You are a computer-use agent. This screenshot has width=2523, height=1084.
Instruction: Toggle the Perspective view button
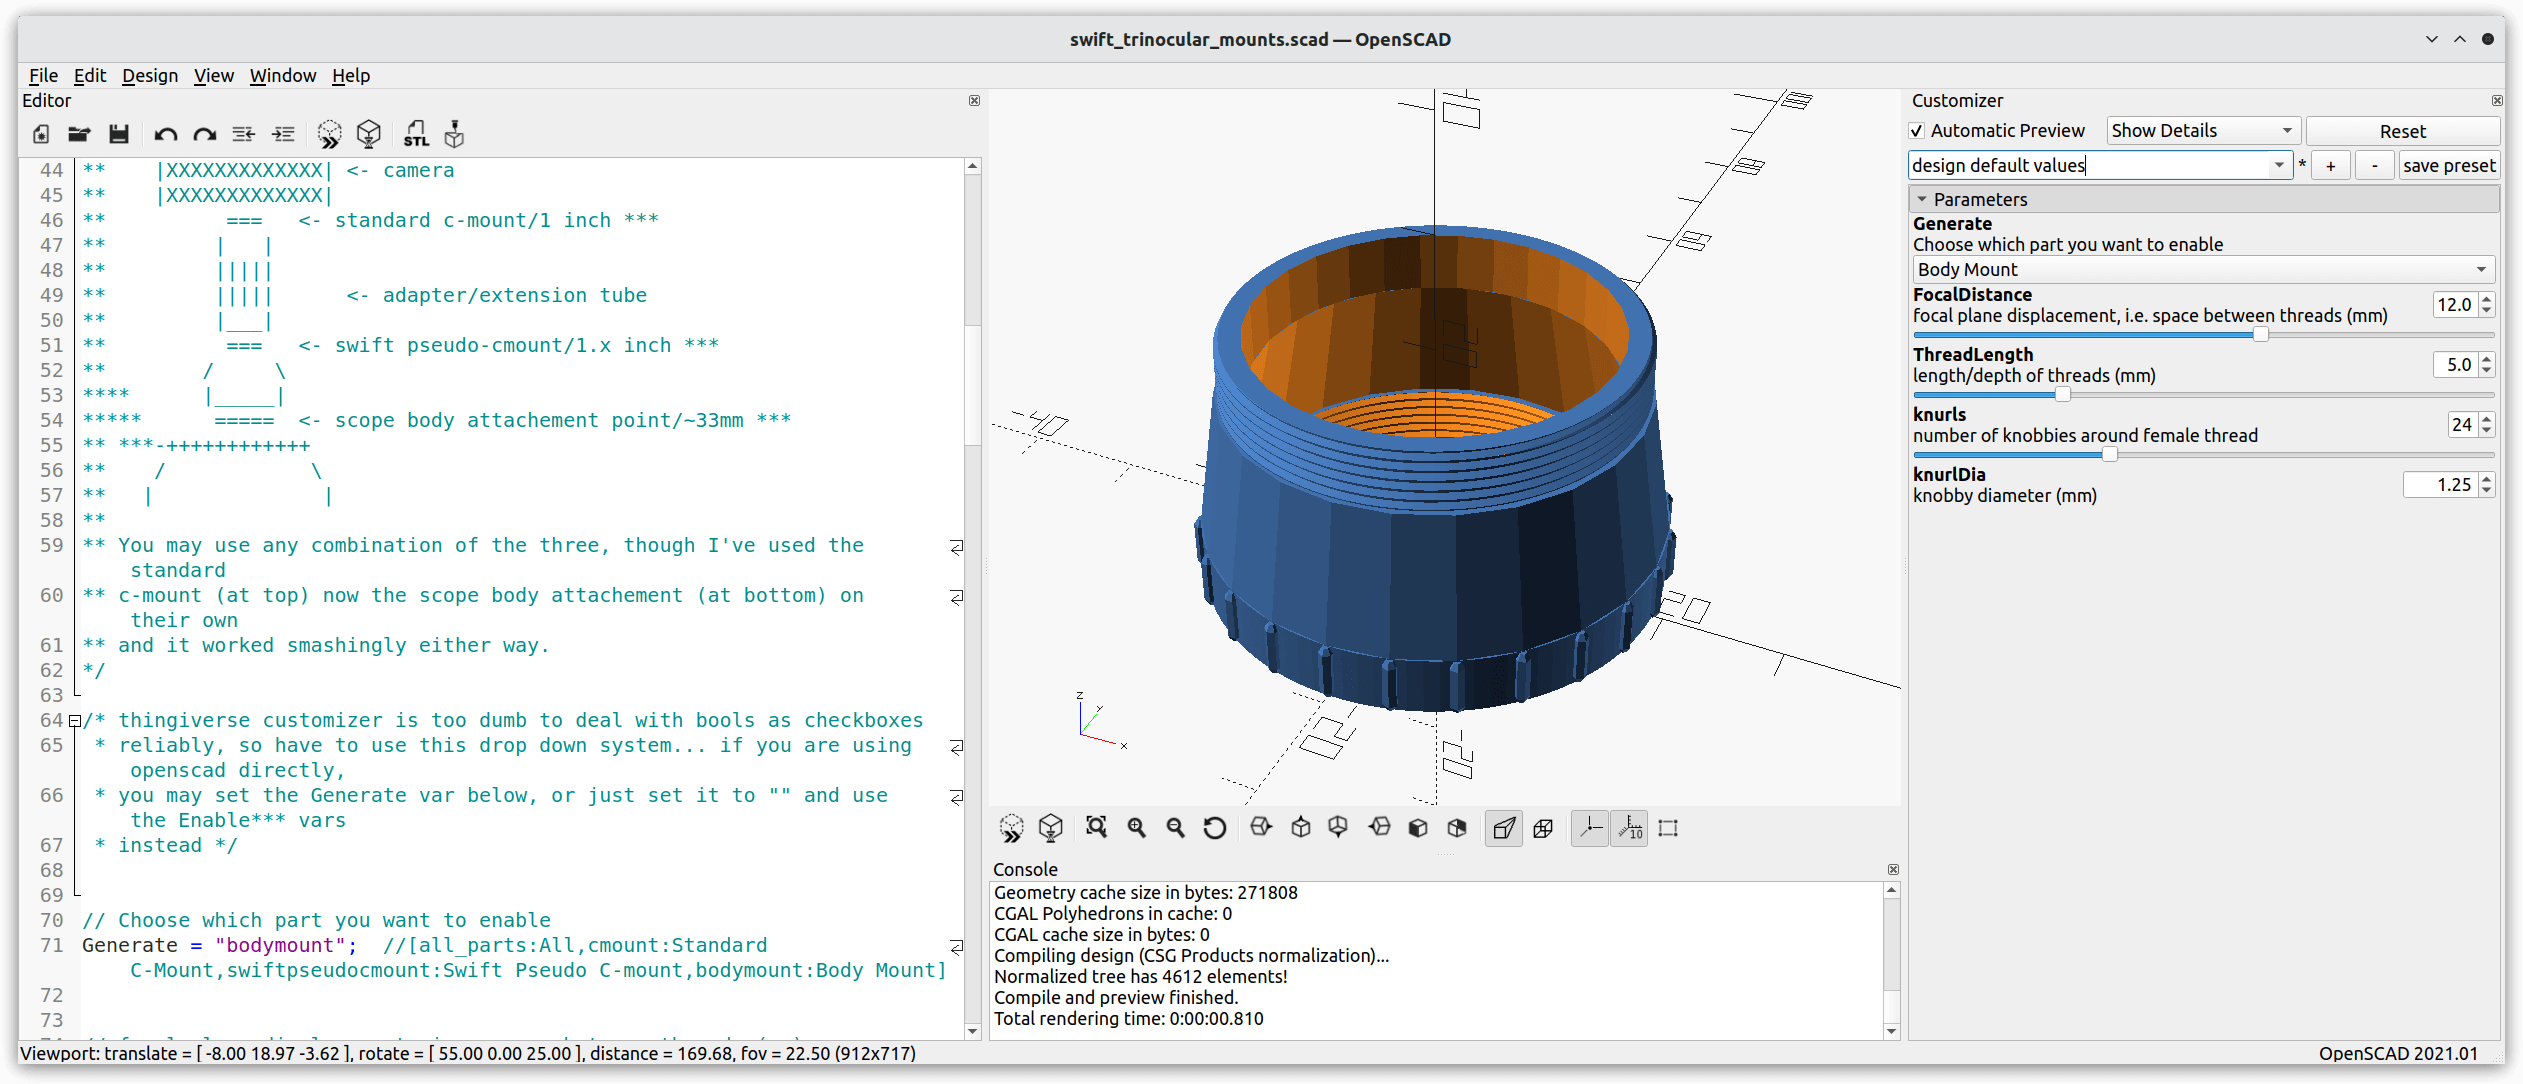pyautogui.click(x=1504, y=828)
